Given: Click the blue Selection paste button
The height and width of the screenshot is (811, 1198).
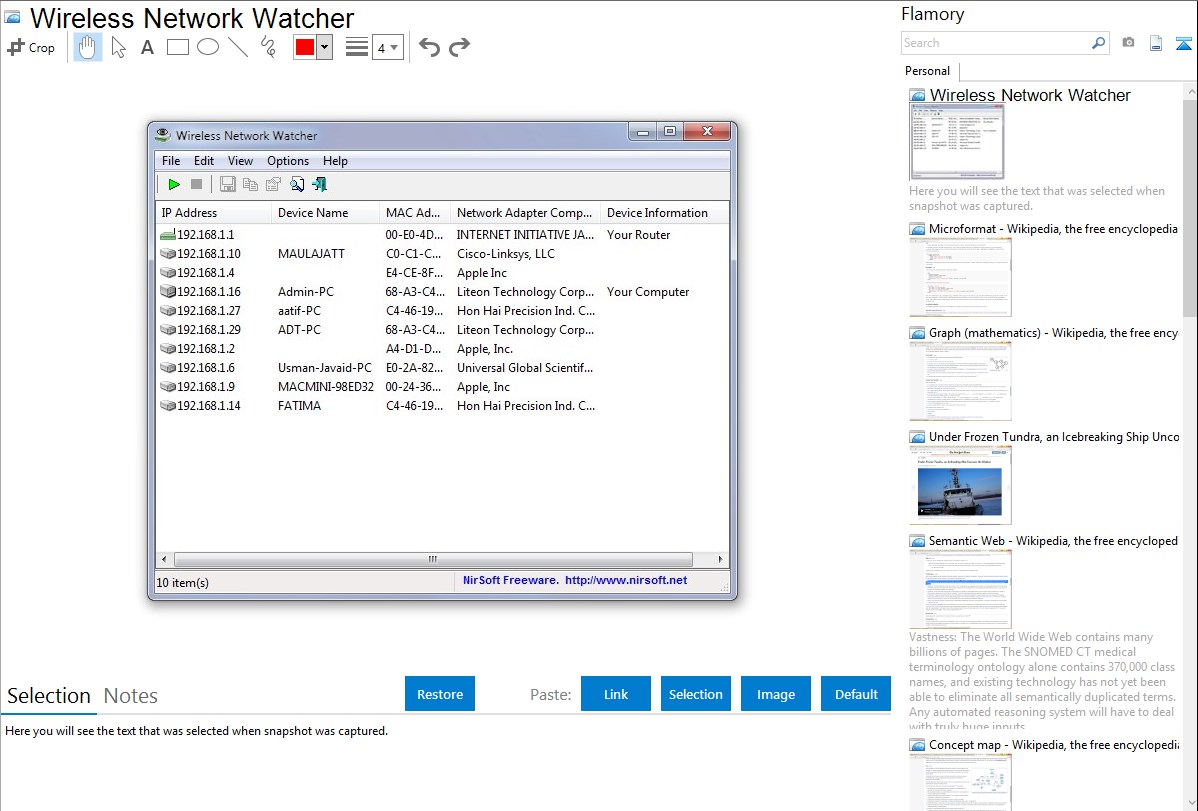Looking at the screenshot, I should [696, 694].
